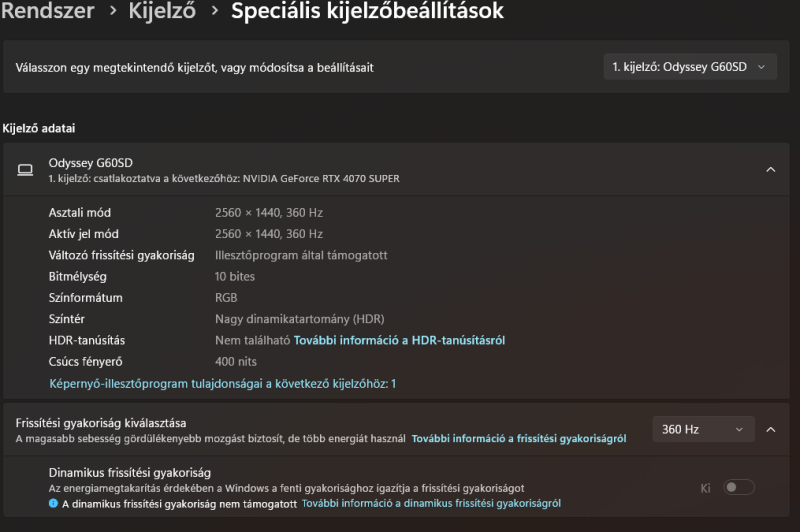Click the monitor icon beside Odyssey G60SD

click(25, 170)
